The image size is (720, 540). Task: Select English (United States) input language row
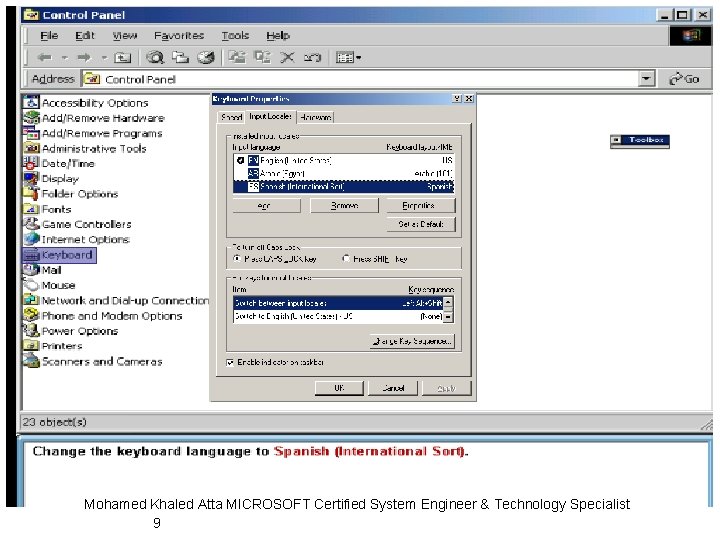343,160
